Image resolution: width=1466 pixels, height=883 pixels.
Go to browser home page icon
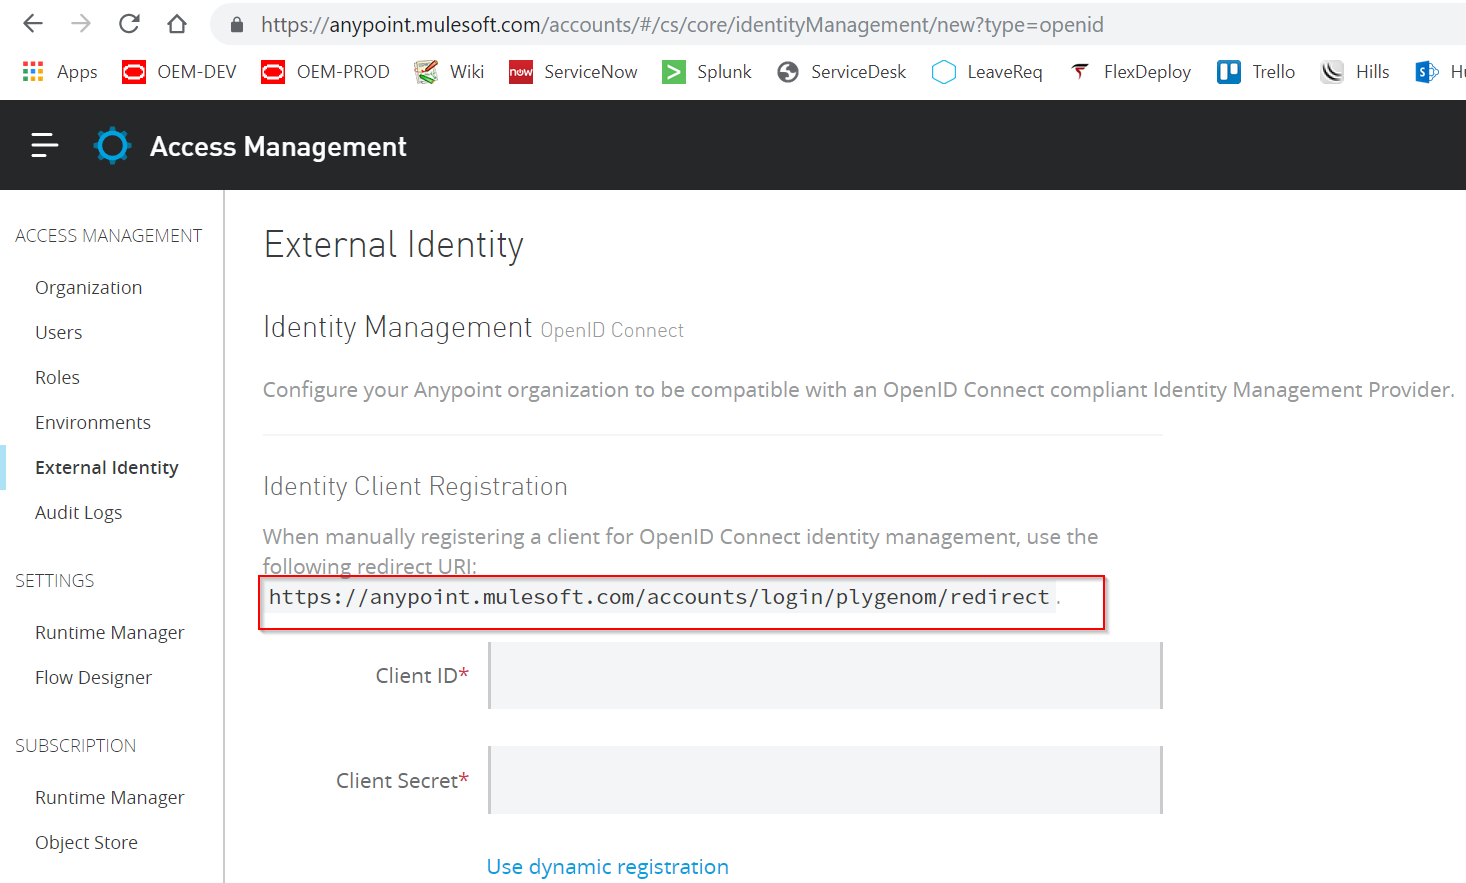coord(177,24)
